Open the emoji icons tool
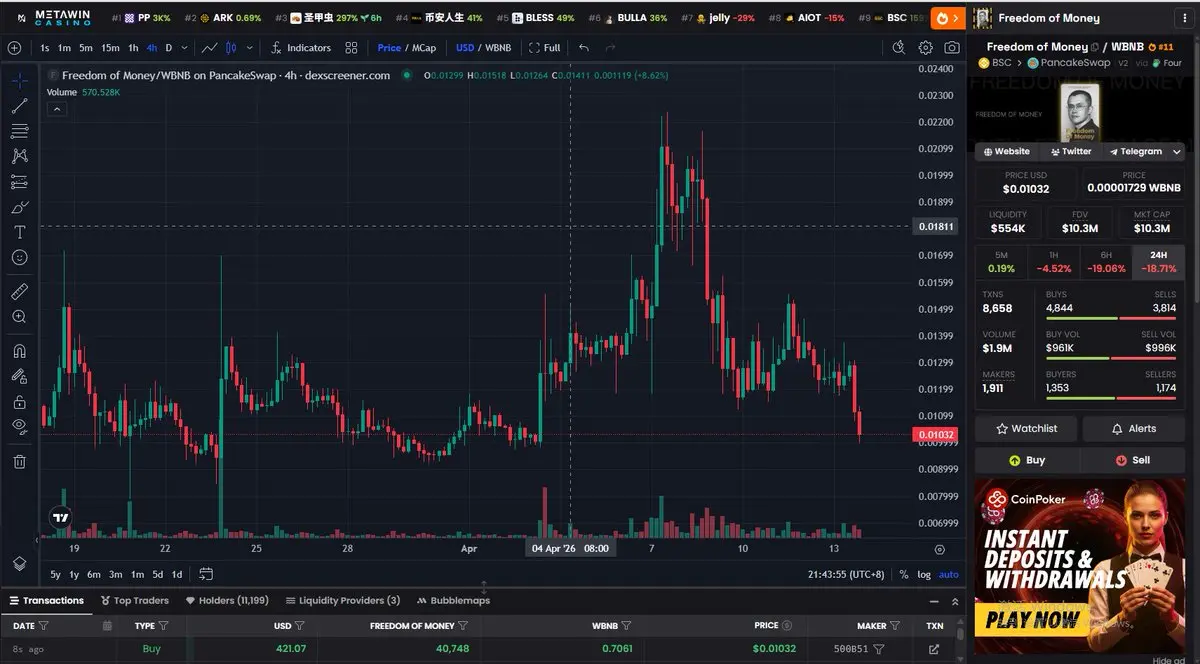This screenshot has width=1200, height=664. 19,258
